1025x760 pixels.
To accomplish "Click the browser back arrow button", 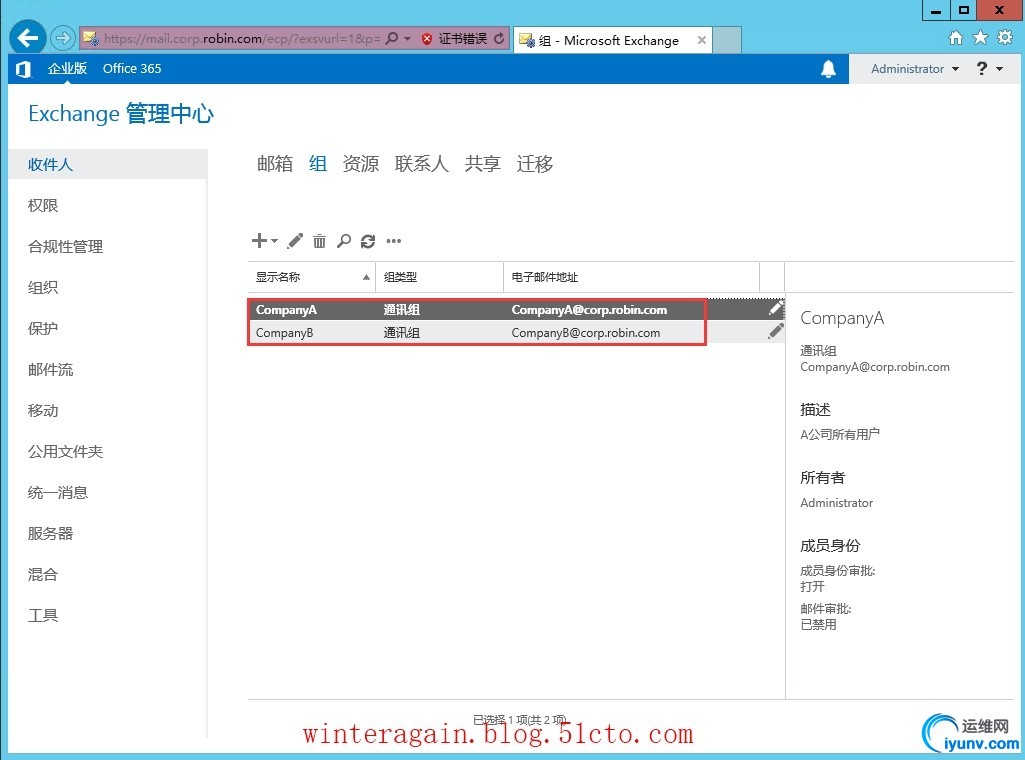I will [27, 38].
